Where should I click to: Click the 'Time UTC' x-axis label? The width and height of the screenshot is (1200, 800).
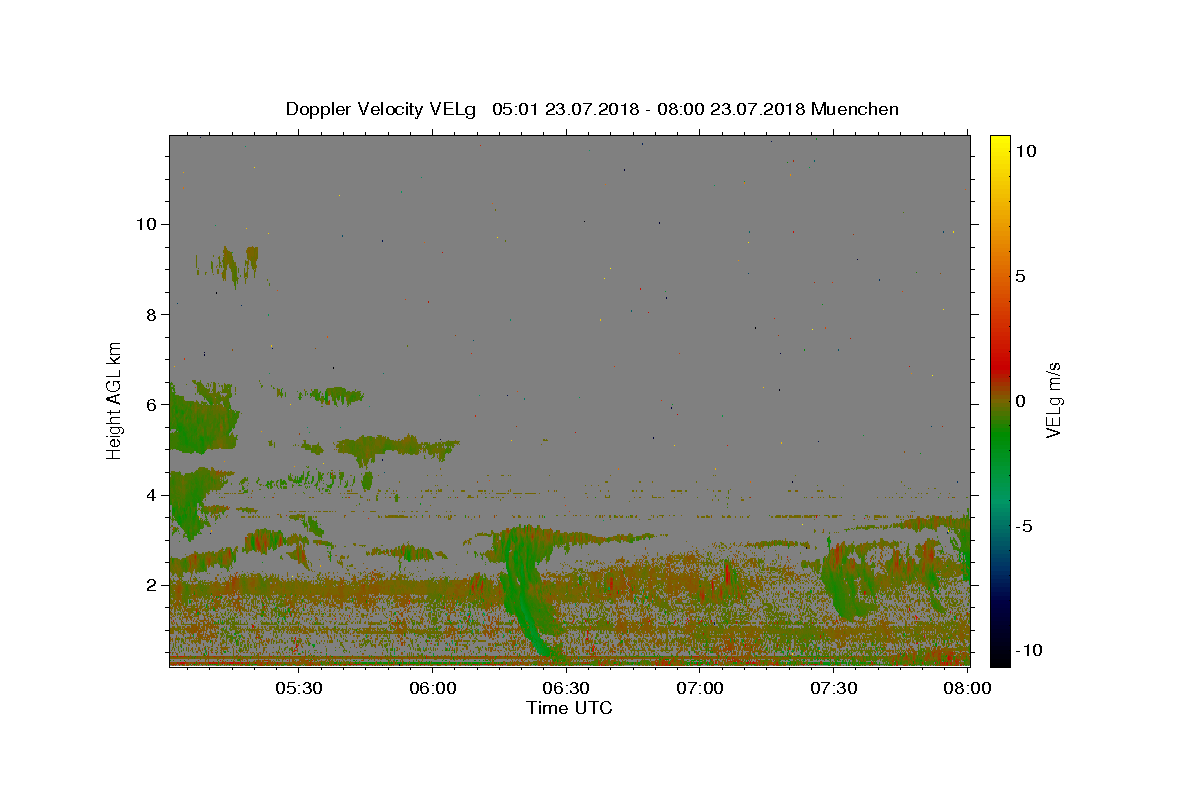pyautogui.click(x=569, y=708)
